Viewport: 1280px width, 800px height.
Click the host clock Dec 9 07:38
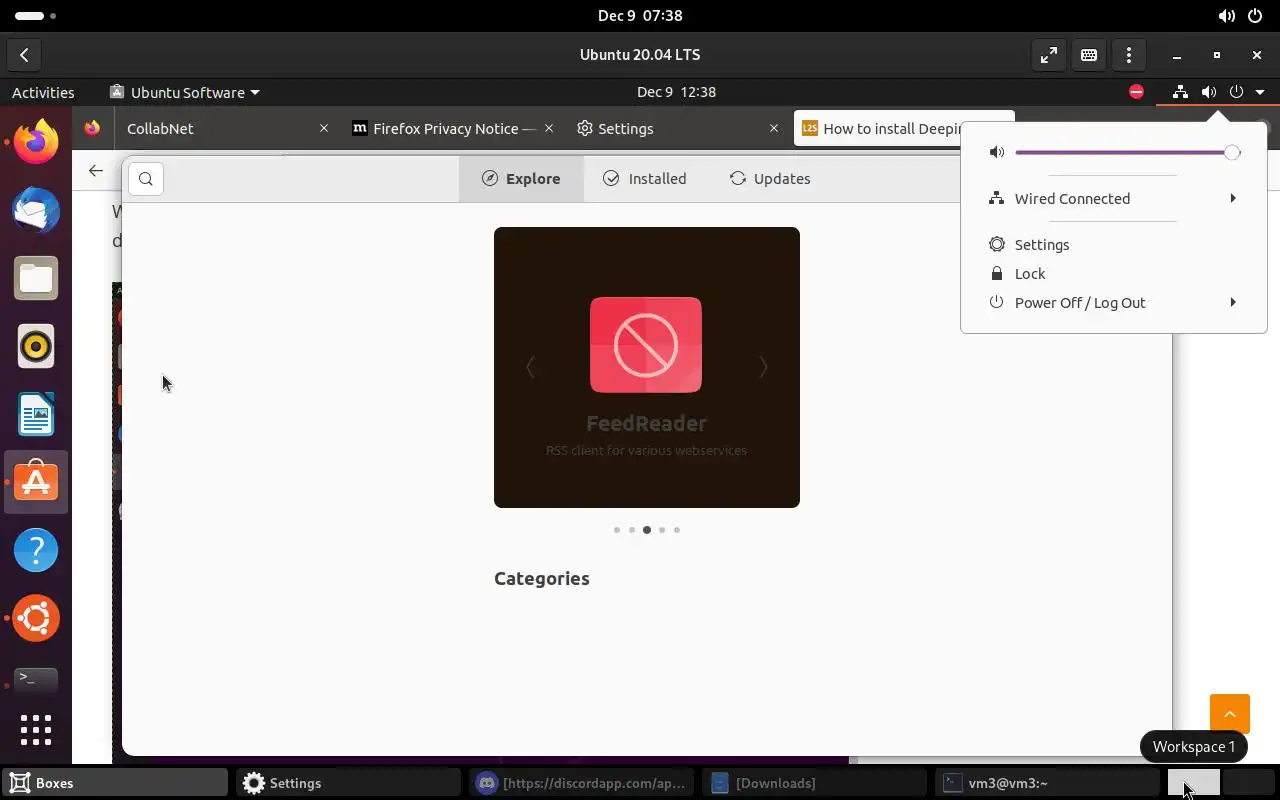(x=640, y=16)
